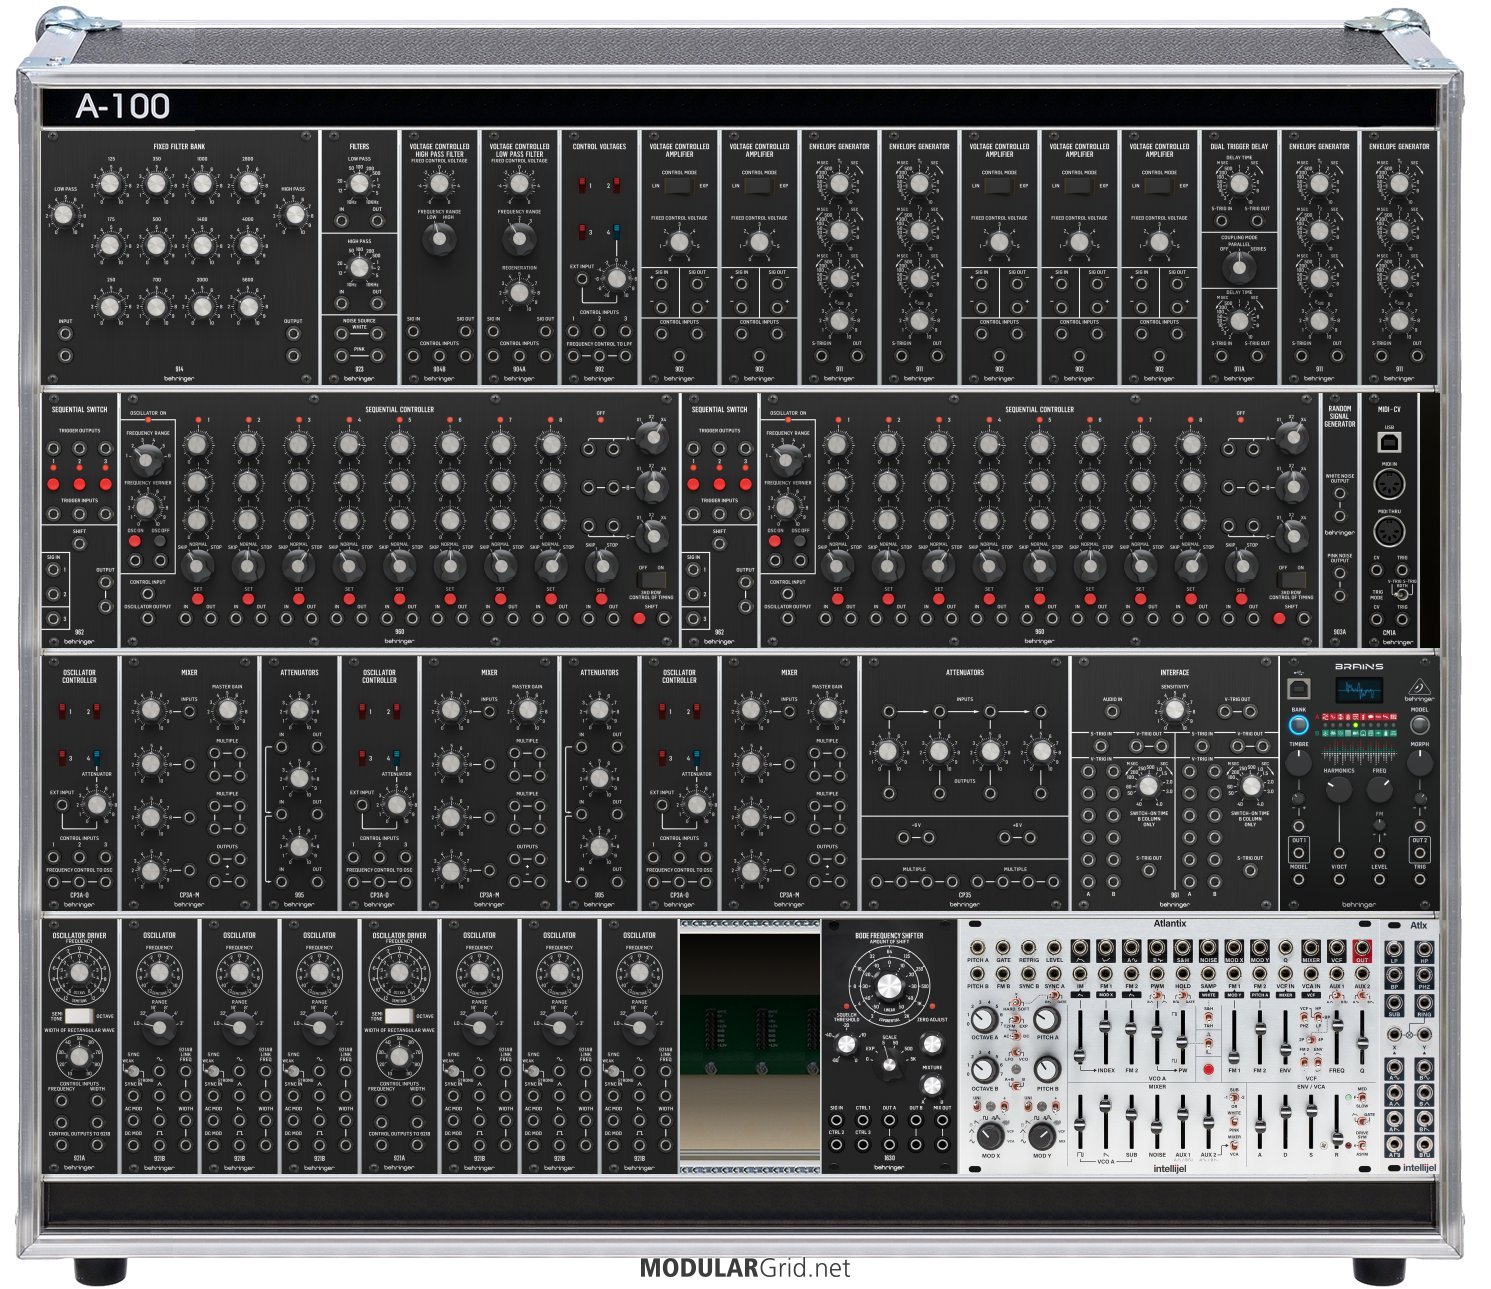Click the MORPH knob on Brains
Screen dimensions: 1491x1289
pos(1419,762)
